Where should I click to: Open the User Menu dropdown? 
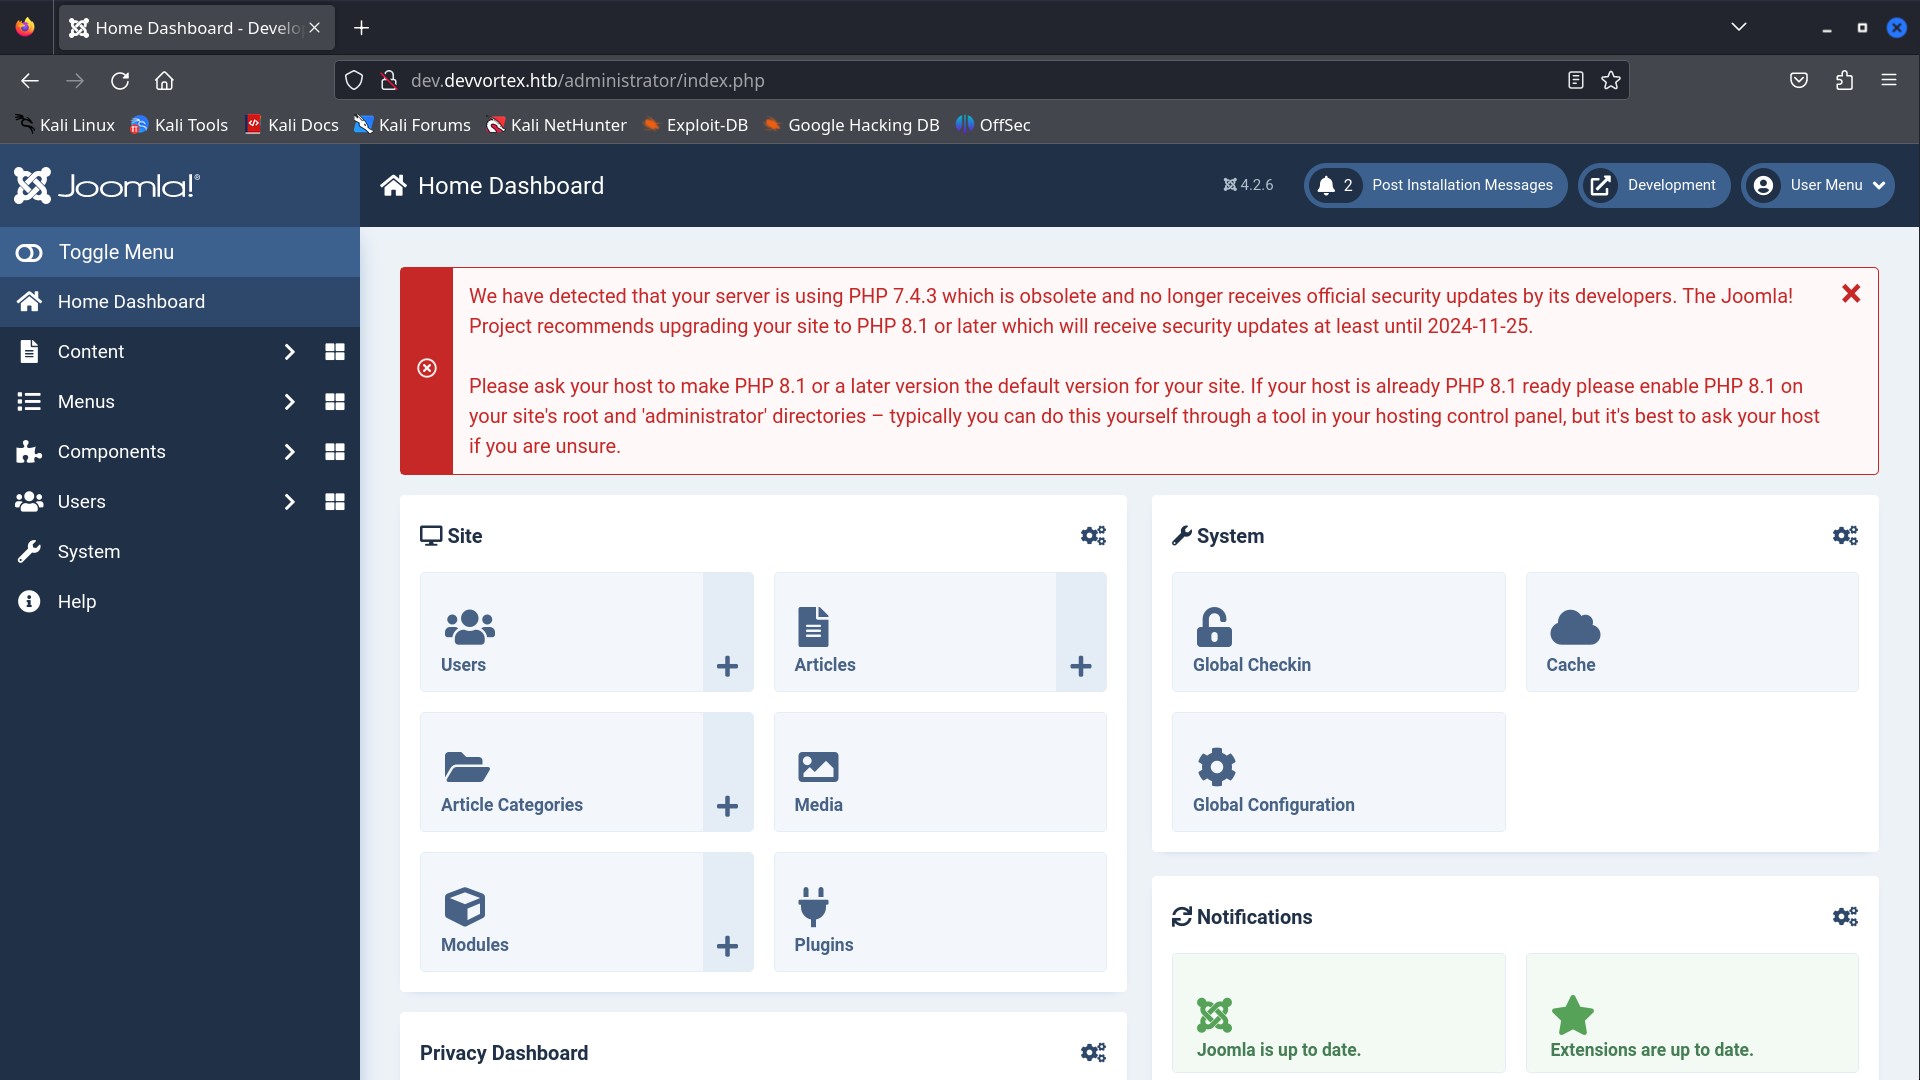click(1817, 185)
